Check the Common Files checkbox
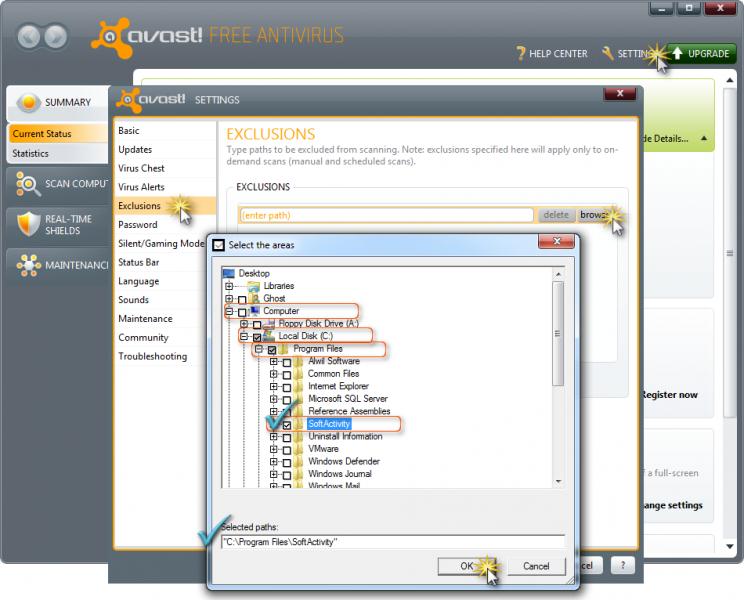Viewport: 744px width, 600px height. [x=287, y=375]
